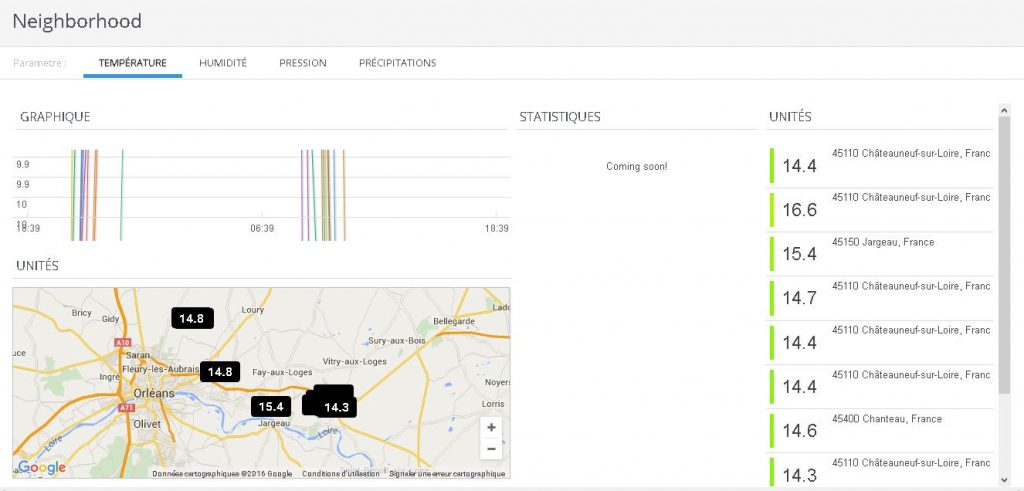The image size is (1024, 491).
Task: Switch to the Pression tab
Action: 302,63
